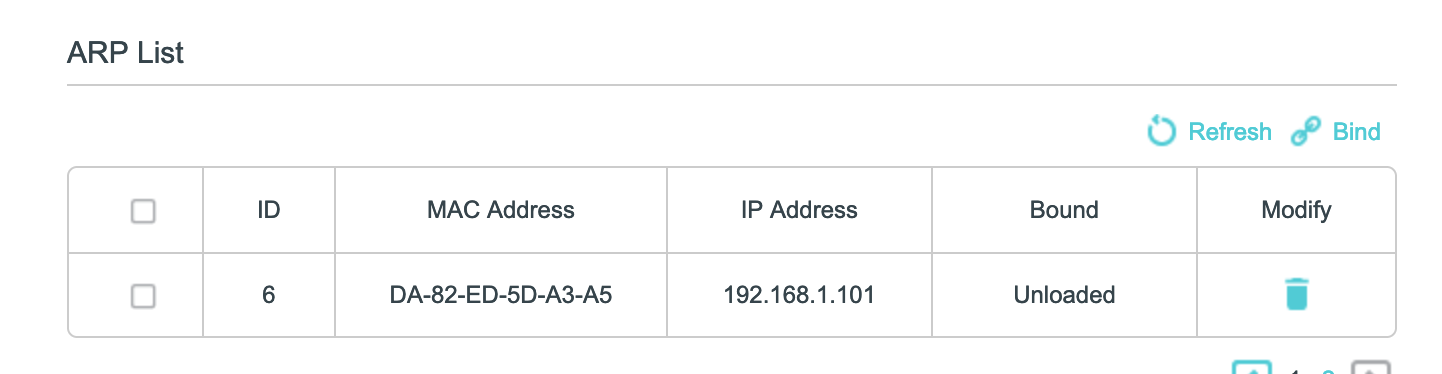Go to the next page via gray arrow box
1442x374 pixels.
click(x=1371, y=367)
